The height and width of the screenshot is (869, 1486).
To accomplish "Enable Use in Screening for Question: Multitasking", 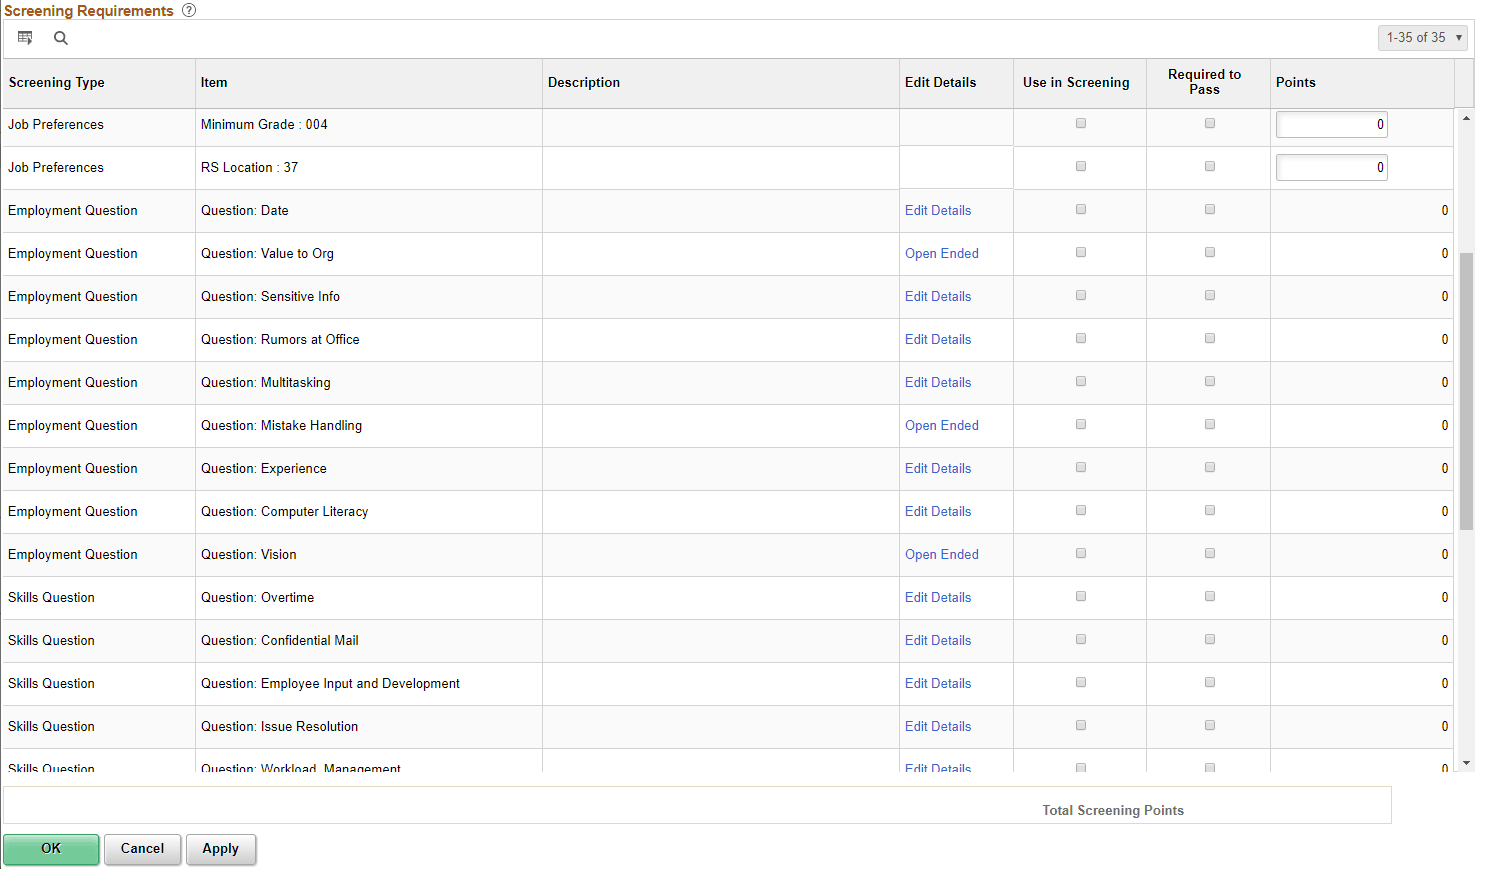I will click(1080, 381).
